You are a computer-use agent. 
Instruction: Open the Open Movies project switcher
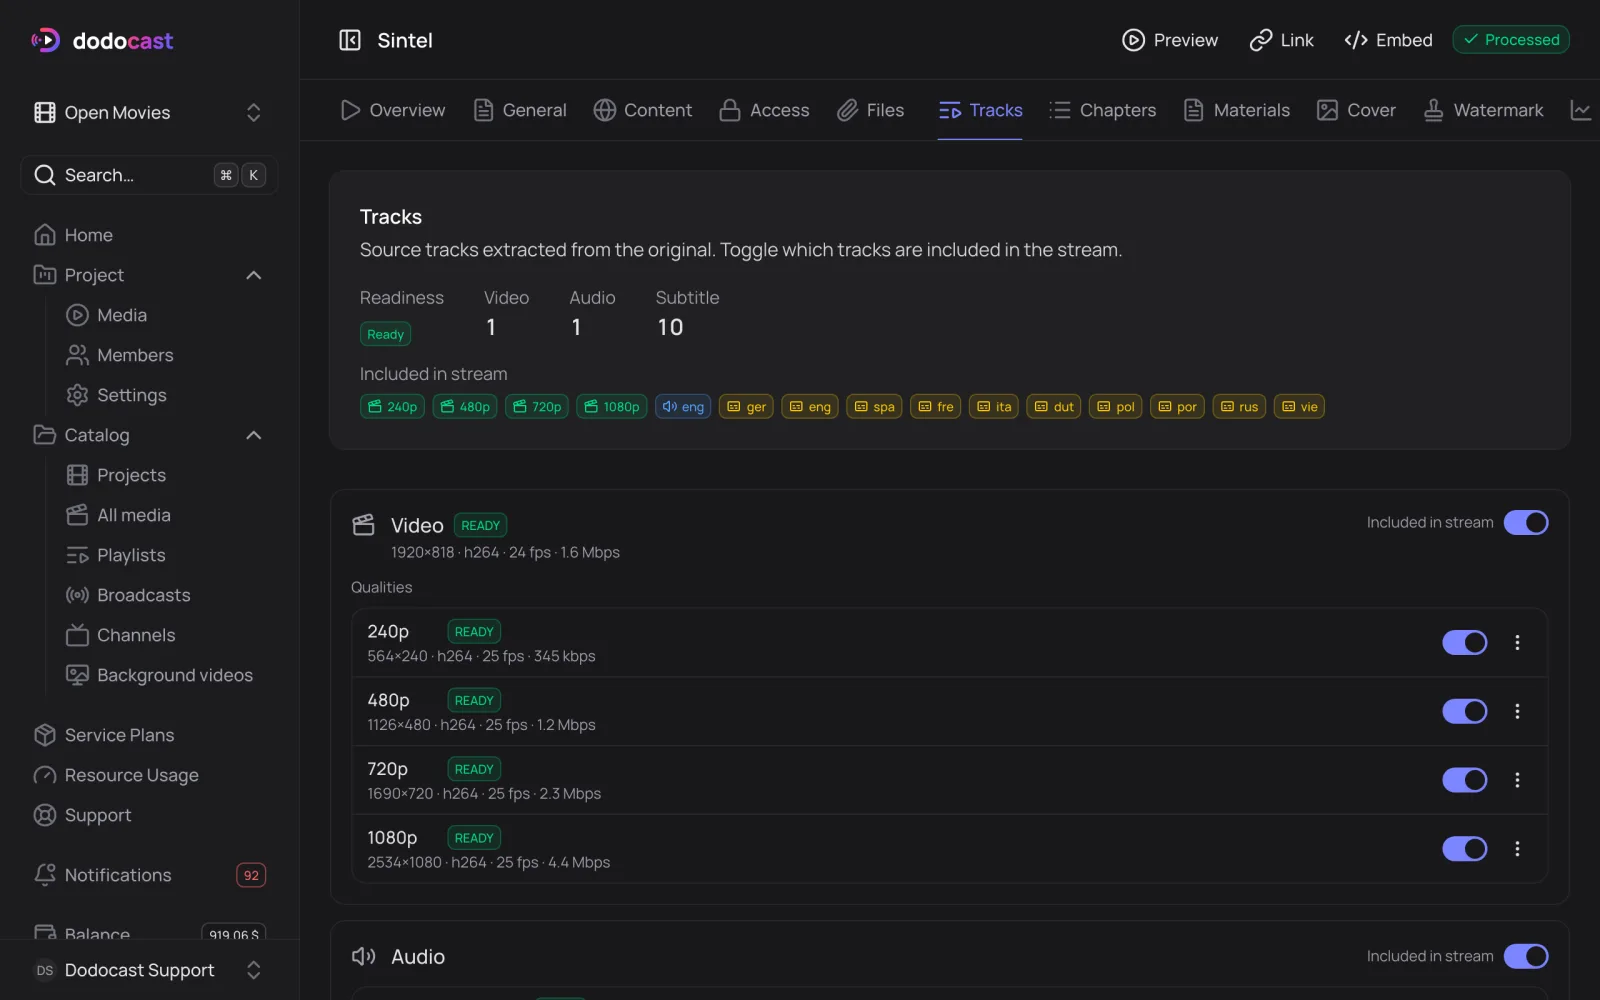[150, 113]
